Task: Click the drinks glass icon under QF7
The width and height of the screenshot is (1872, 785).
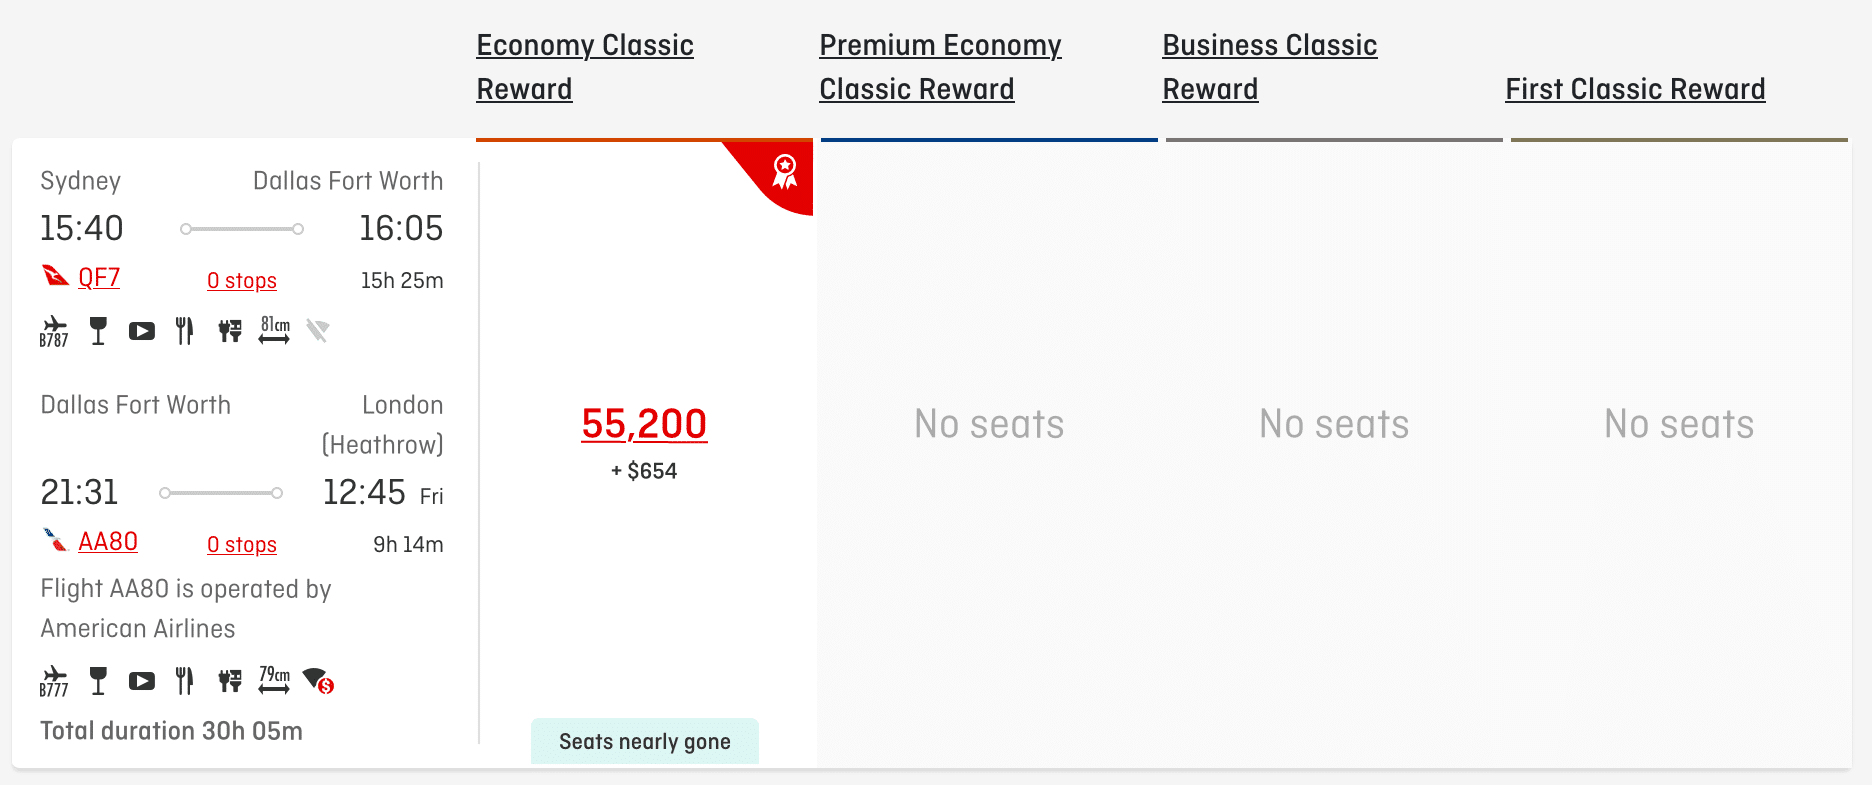Action: pyautogui.click(x=98, y=331)
